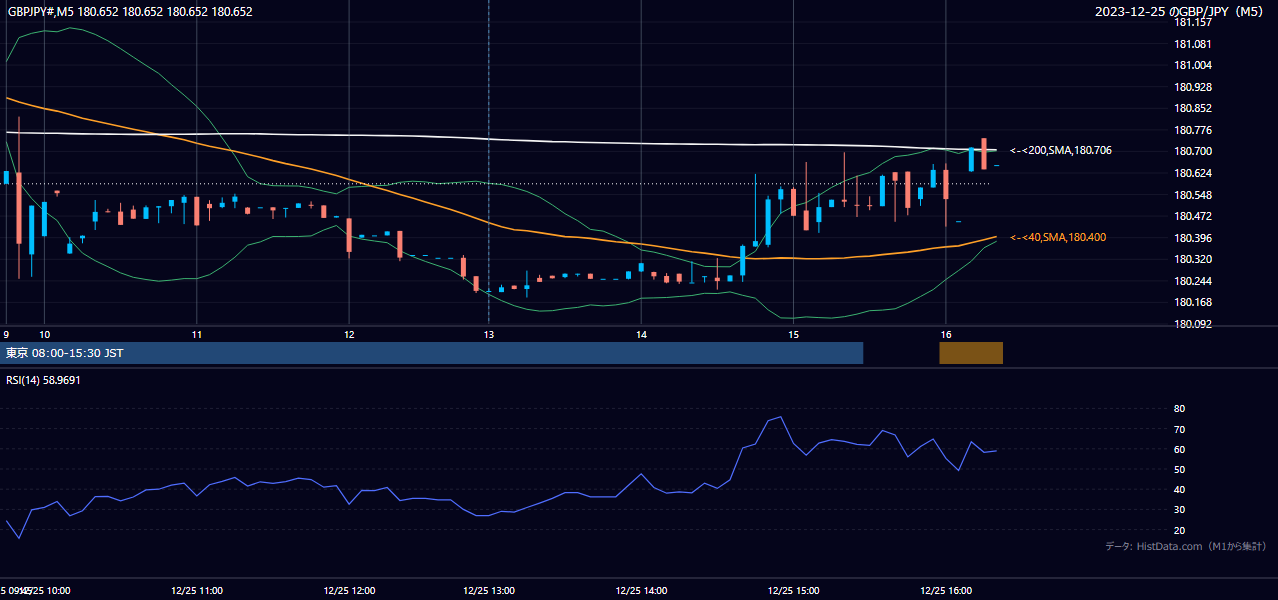Click price level 180.624 on the axis
The image size is (1278, 600).
pos(1192,173)
